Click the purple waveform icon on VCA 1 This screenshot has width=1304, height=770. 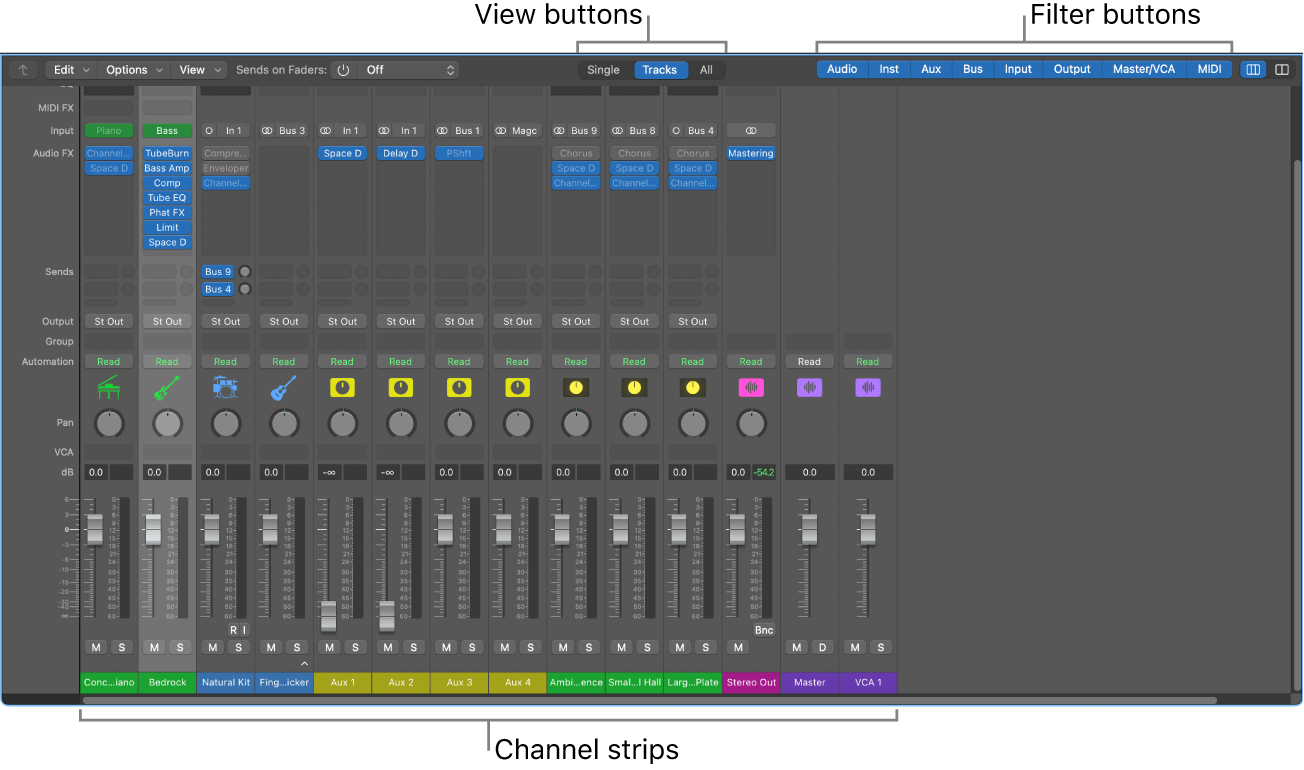tap(868, 388)
